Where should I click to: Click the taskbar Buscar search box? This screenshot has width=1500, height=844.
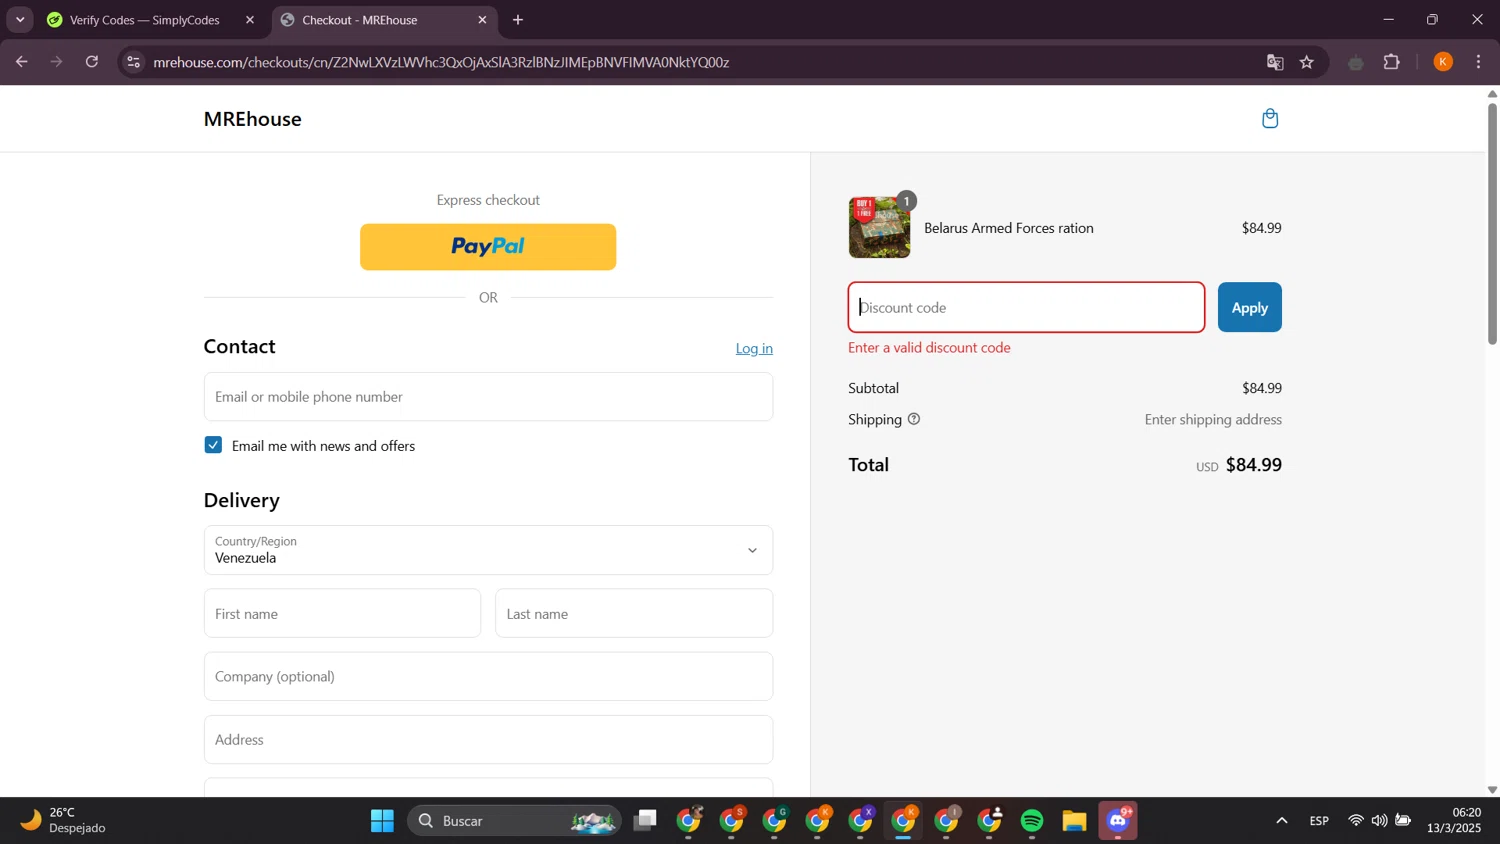[514, 821]
